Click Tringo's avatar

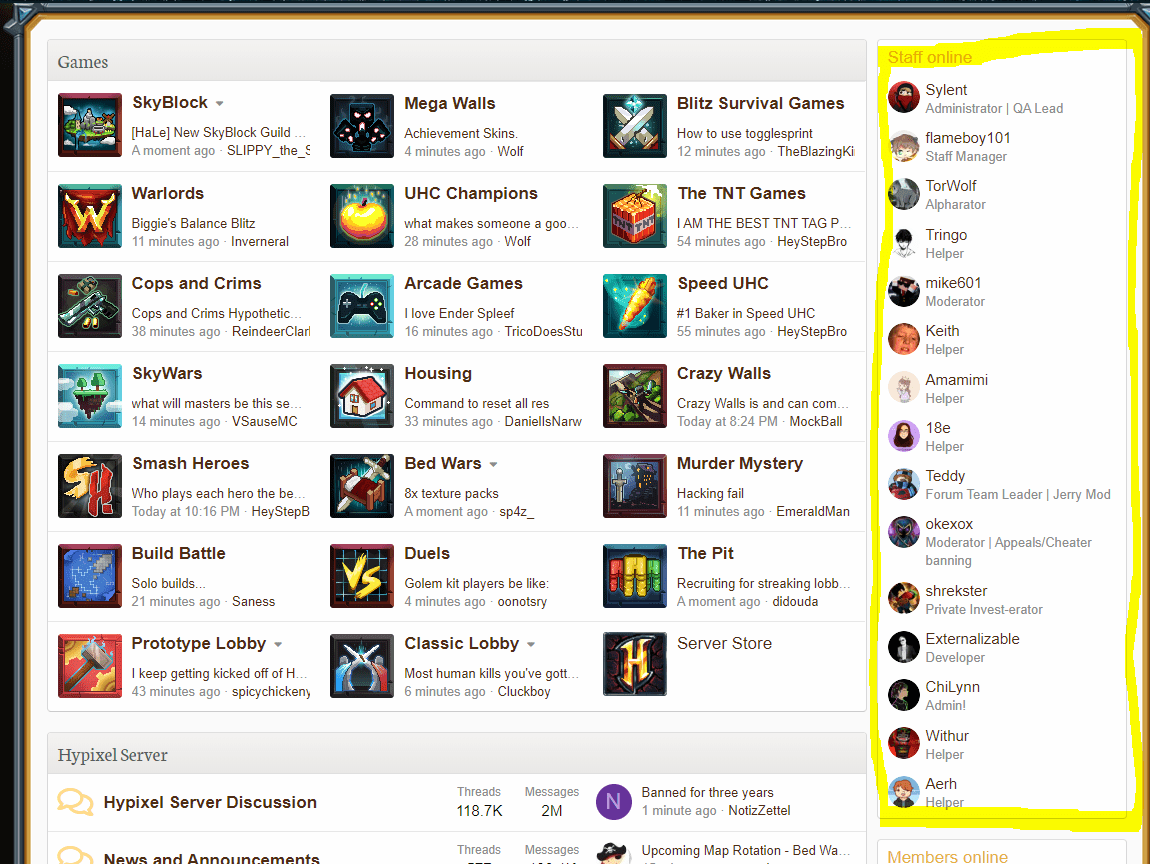point(904,243)
